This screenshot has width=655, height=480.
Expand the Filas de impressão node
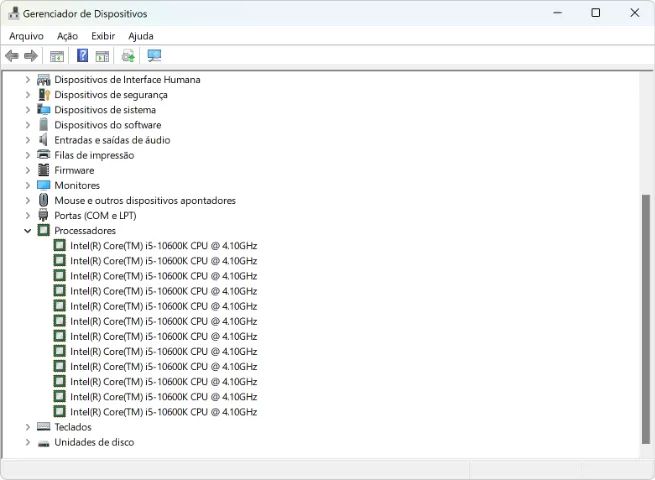pyautogui.click(x=28, y=155)
